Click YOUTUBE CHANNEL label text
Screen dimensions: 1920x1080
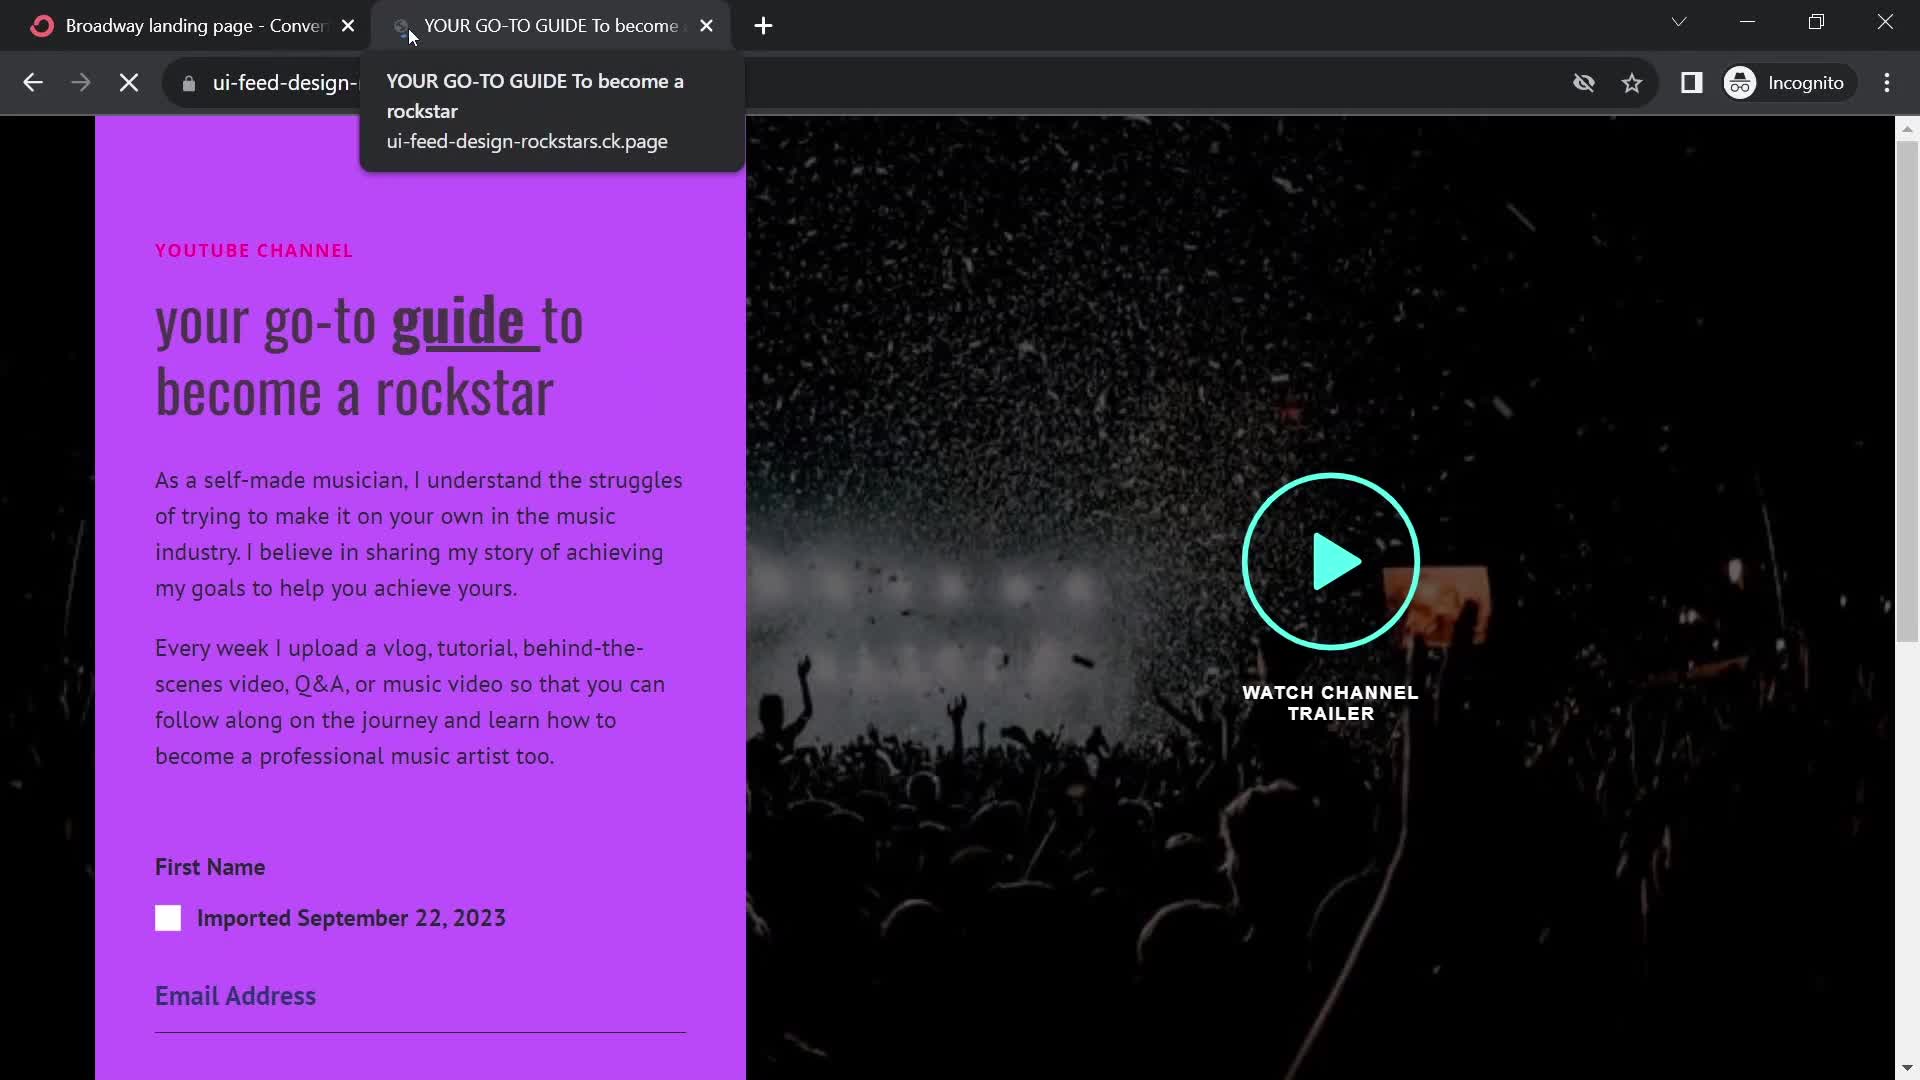(x=253, y=251)
